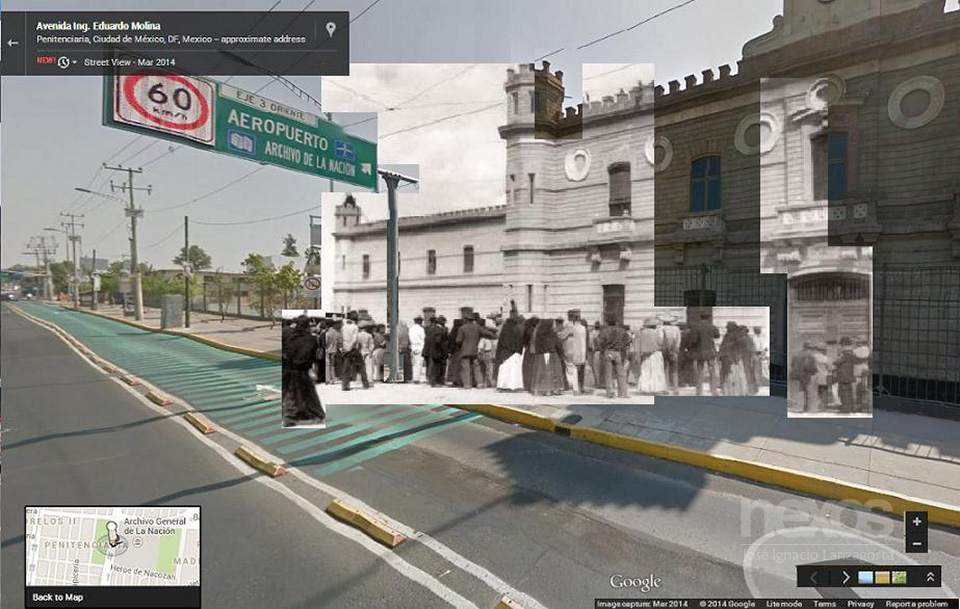Go to previous image in carousel
Screen dimensions: 960x609
(812, 577)
